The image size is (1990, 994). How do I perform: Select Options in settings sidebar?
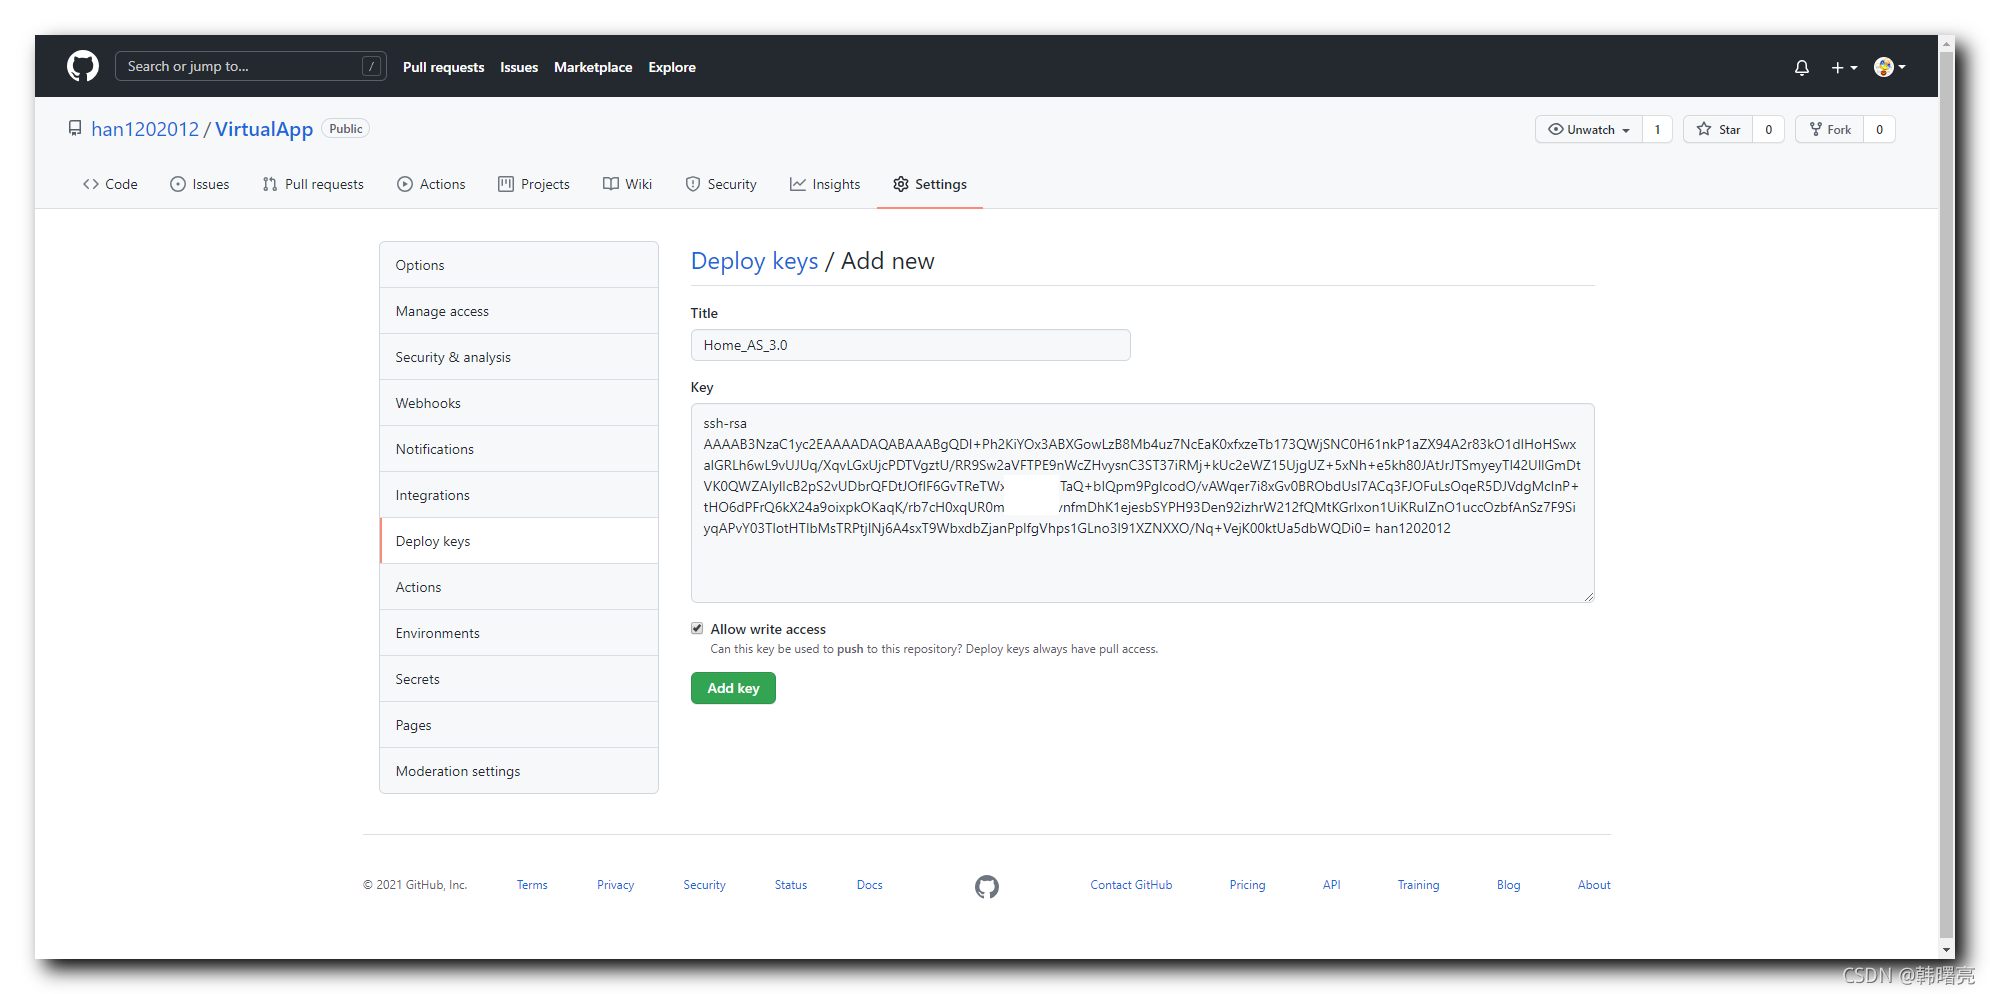tap(519, 265)
